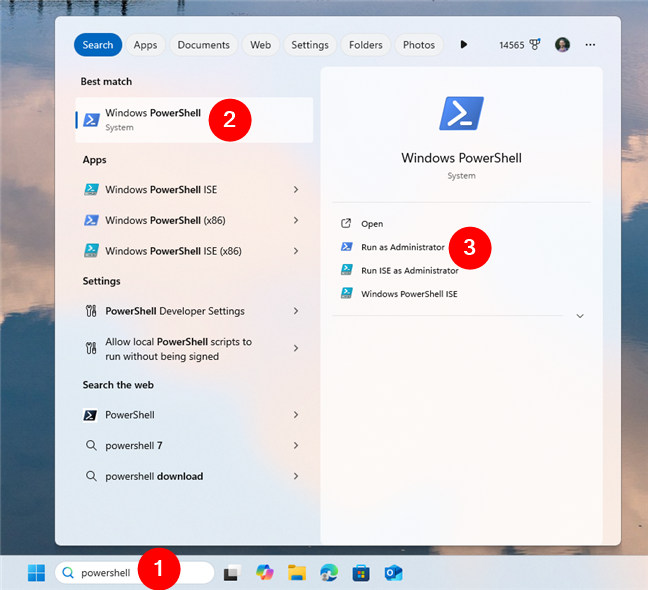This screenshot has height=590, width=648.
Task: Select the Search filter tab
Action: point(98,45)
